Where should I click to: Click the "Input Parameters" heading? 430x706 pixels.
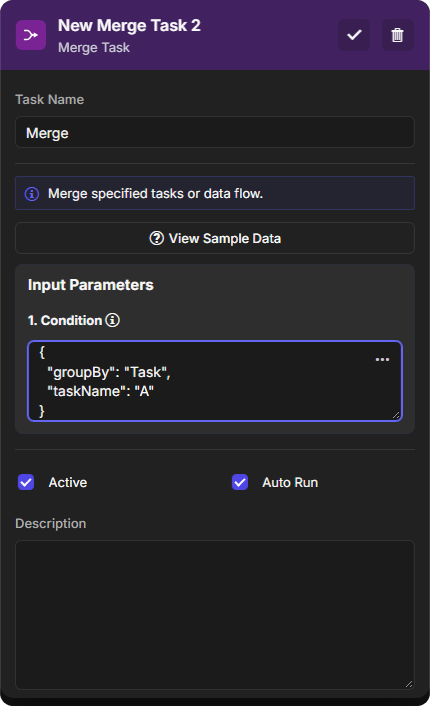pyautogui.click(x=91, y=285)
